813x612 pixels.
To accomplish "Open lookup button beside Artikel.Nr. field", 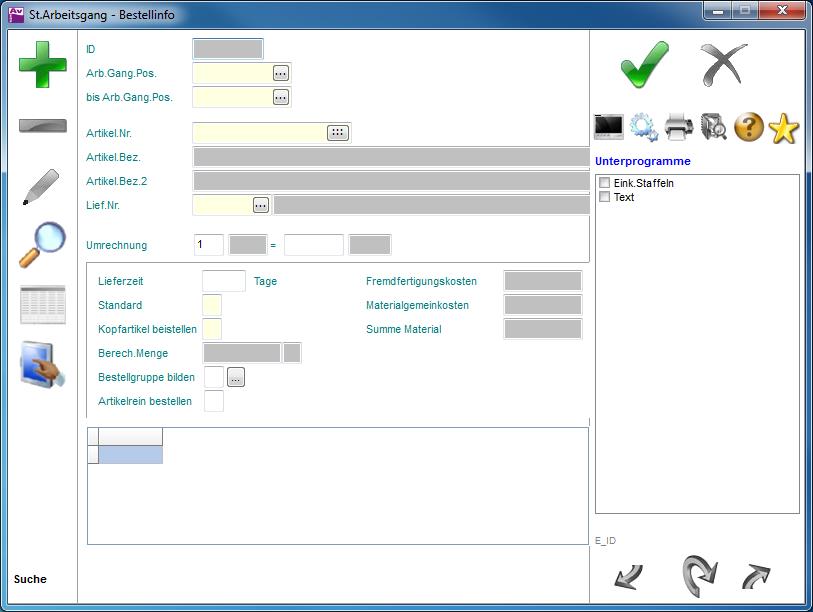I will [338, 133].
